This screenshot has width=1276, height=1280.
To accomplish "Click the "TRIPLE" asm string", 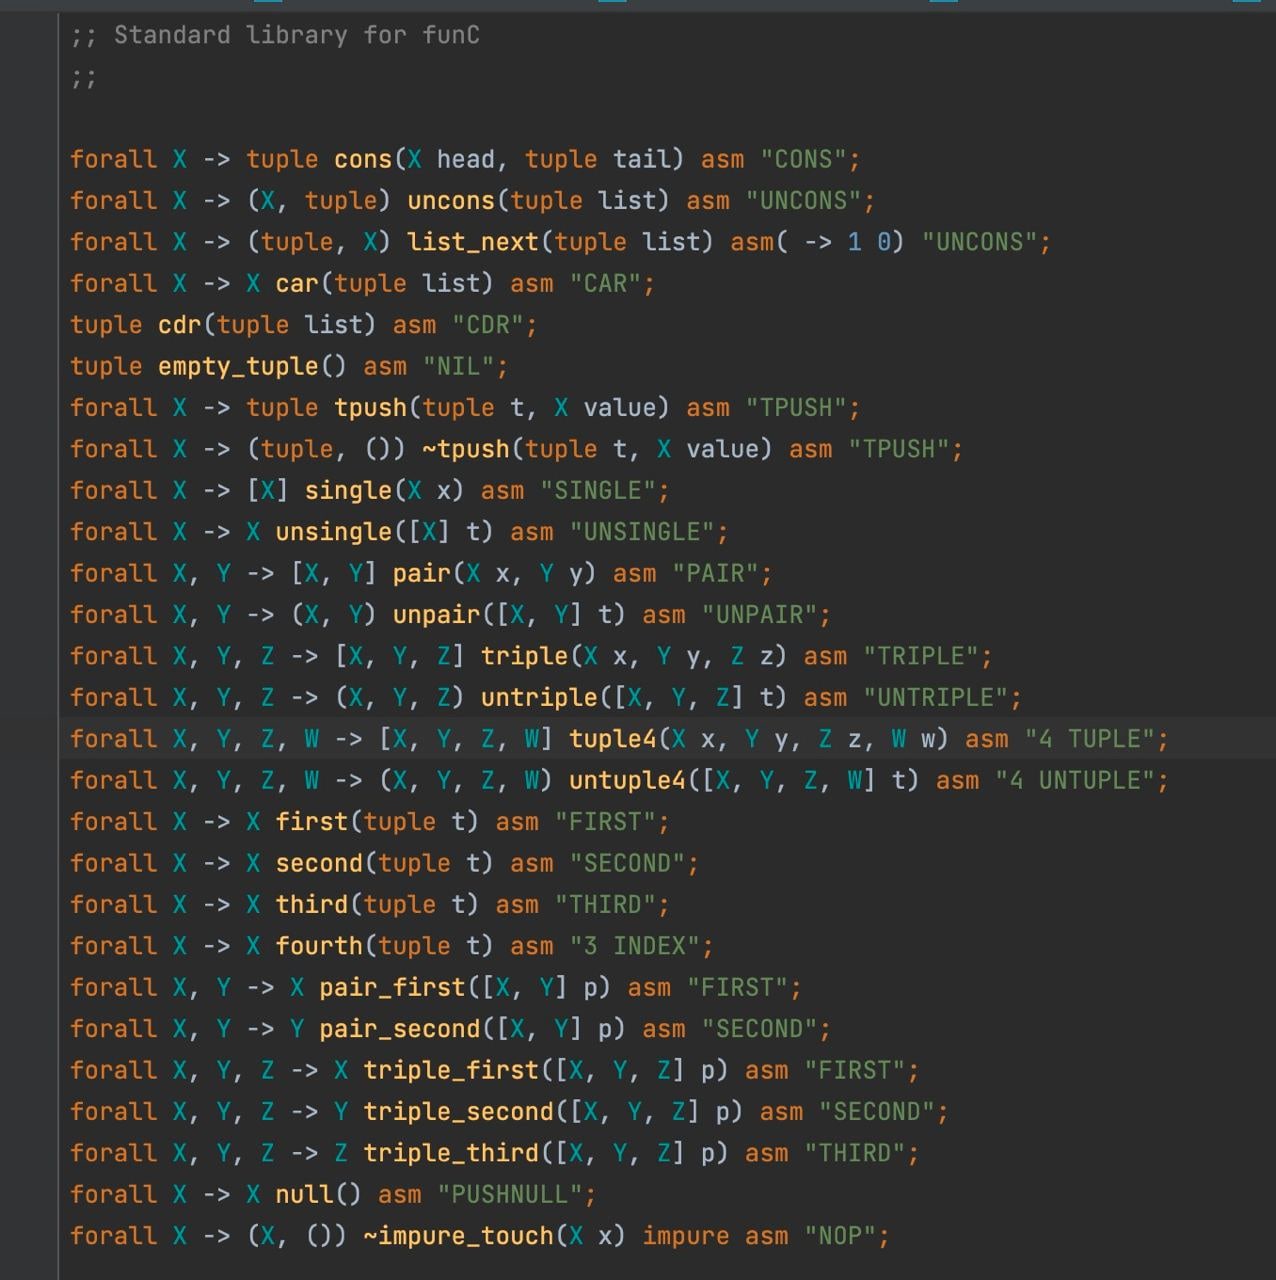I will pos(921,657).
